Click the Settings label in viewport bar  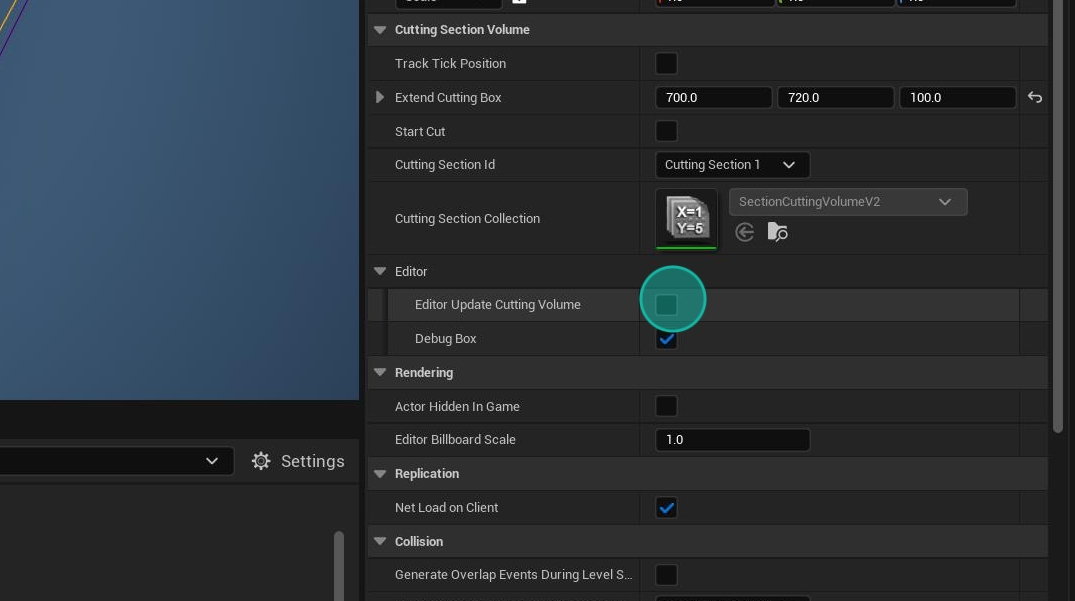click(x=313, y=461)
